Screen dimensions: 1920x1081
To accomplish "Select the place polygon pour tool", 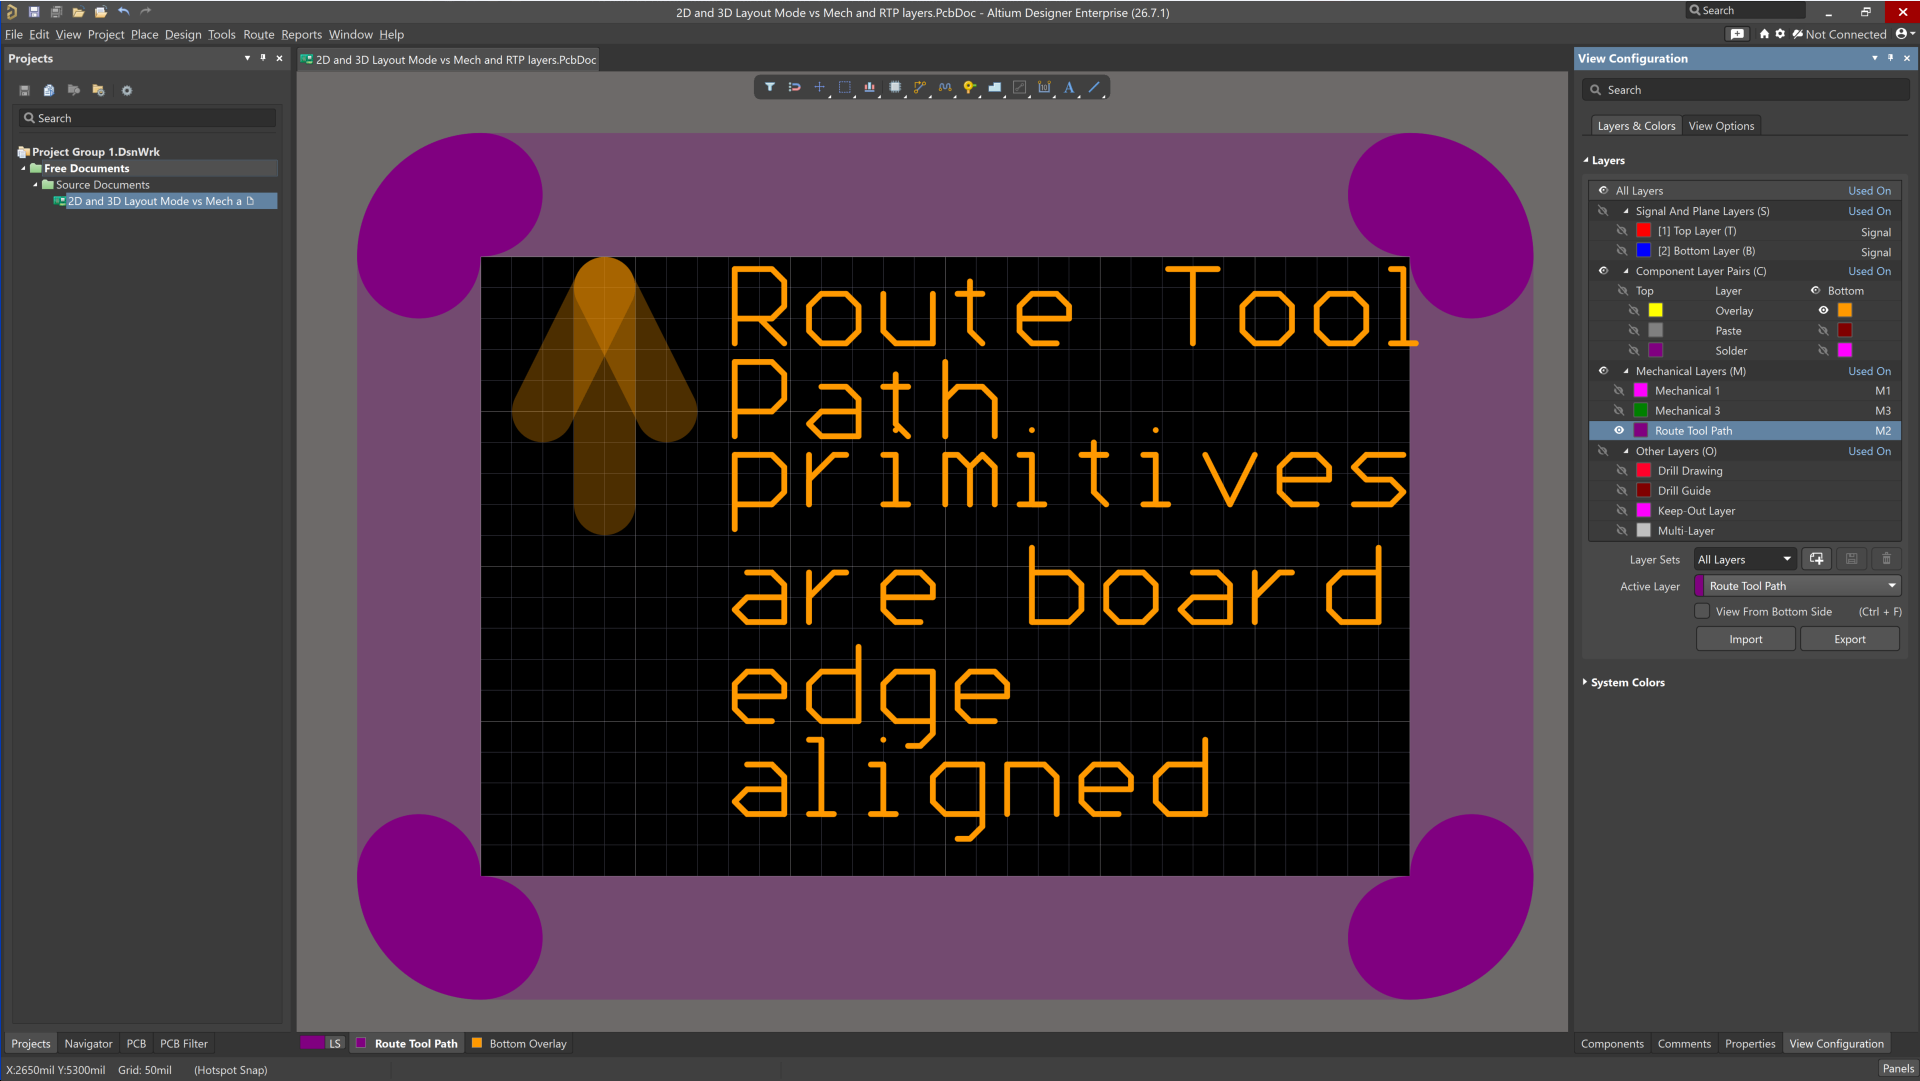I will point(995,88).
